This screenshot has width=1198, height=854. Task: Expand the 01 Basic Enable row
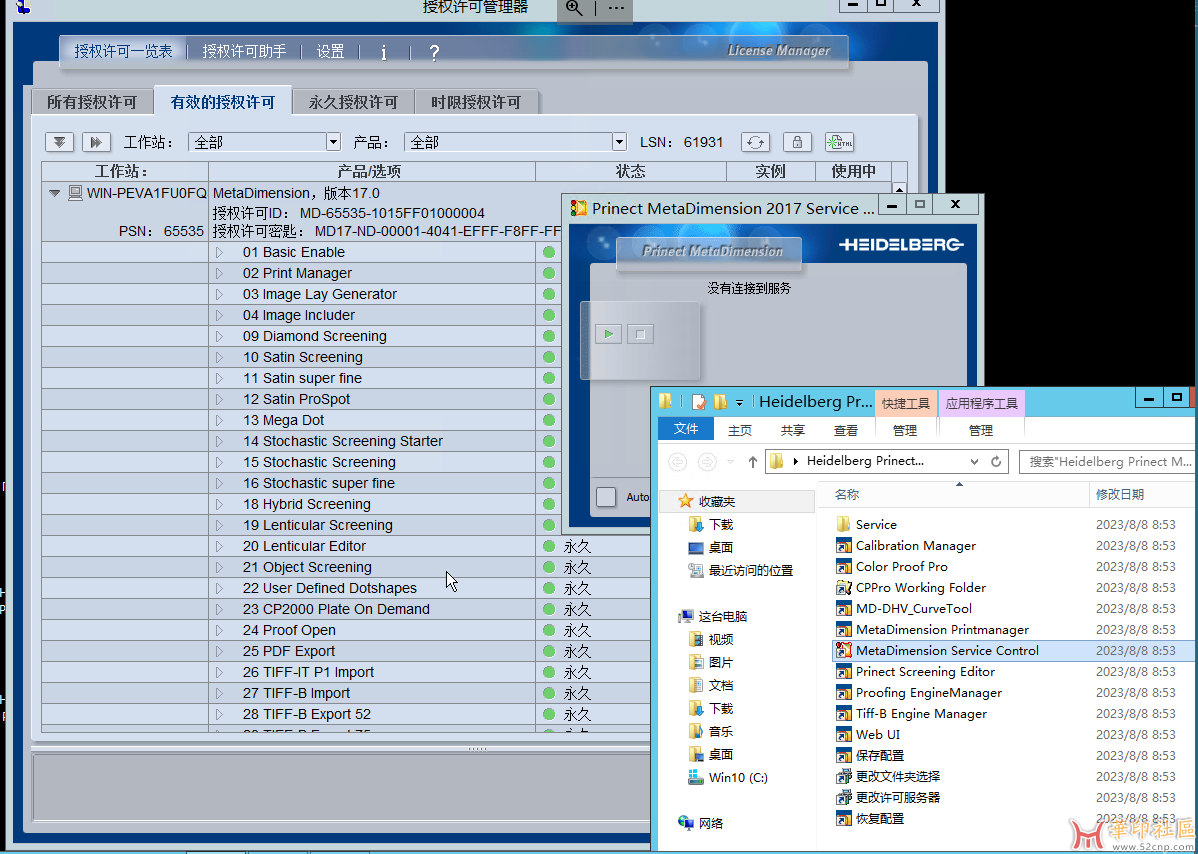coord(220,253)
